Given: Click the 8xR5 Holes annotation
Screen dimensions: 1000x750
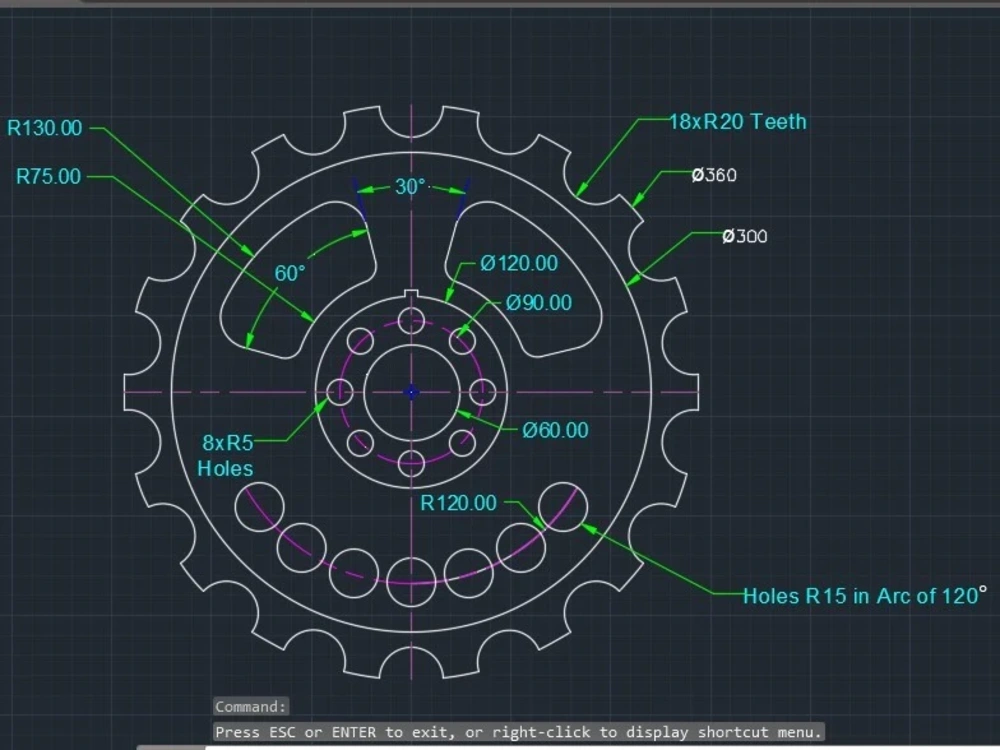Looking at the screenshot, I should pos(226,455).
